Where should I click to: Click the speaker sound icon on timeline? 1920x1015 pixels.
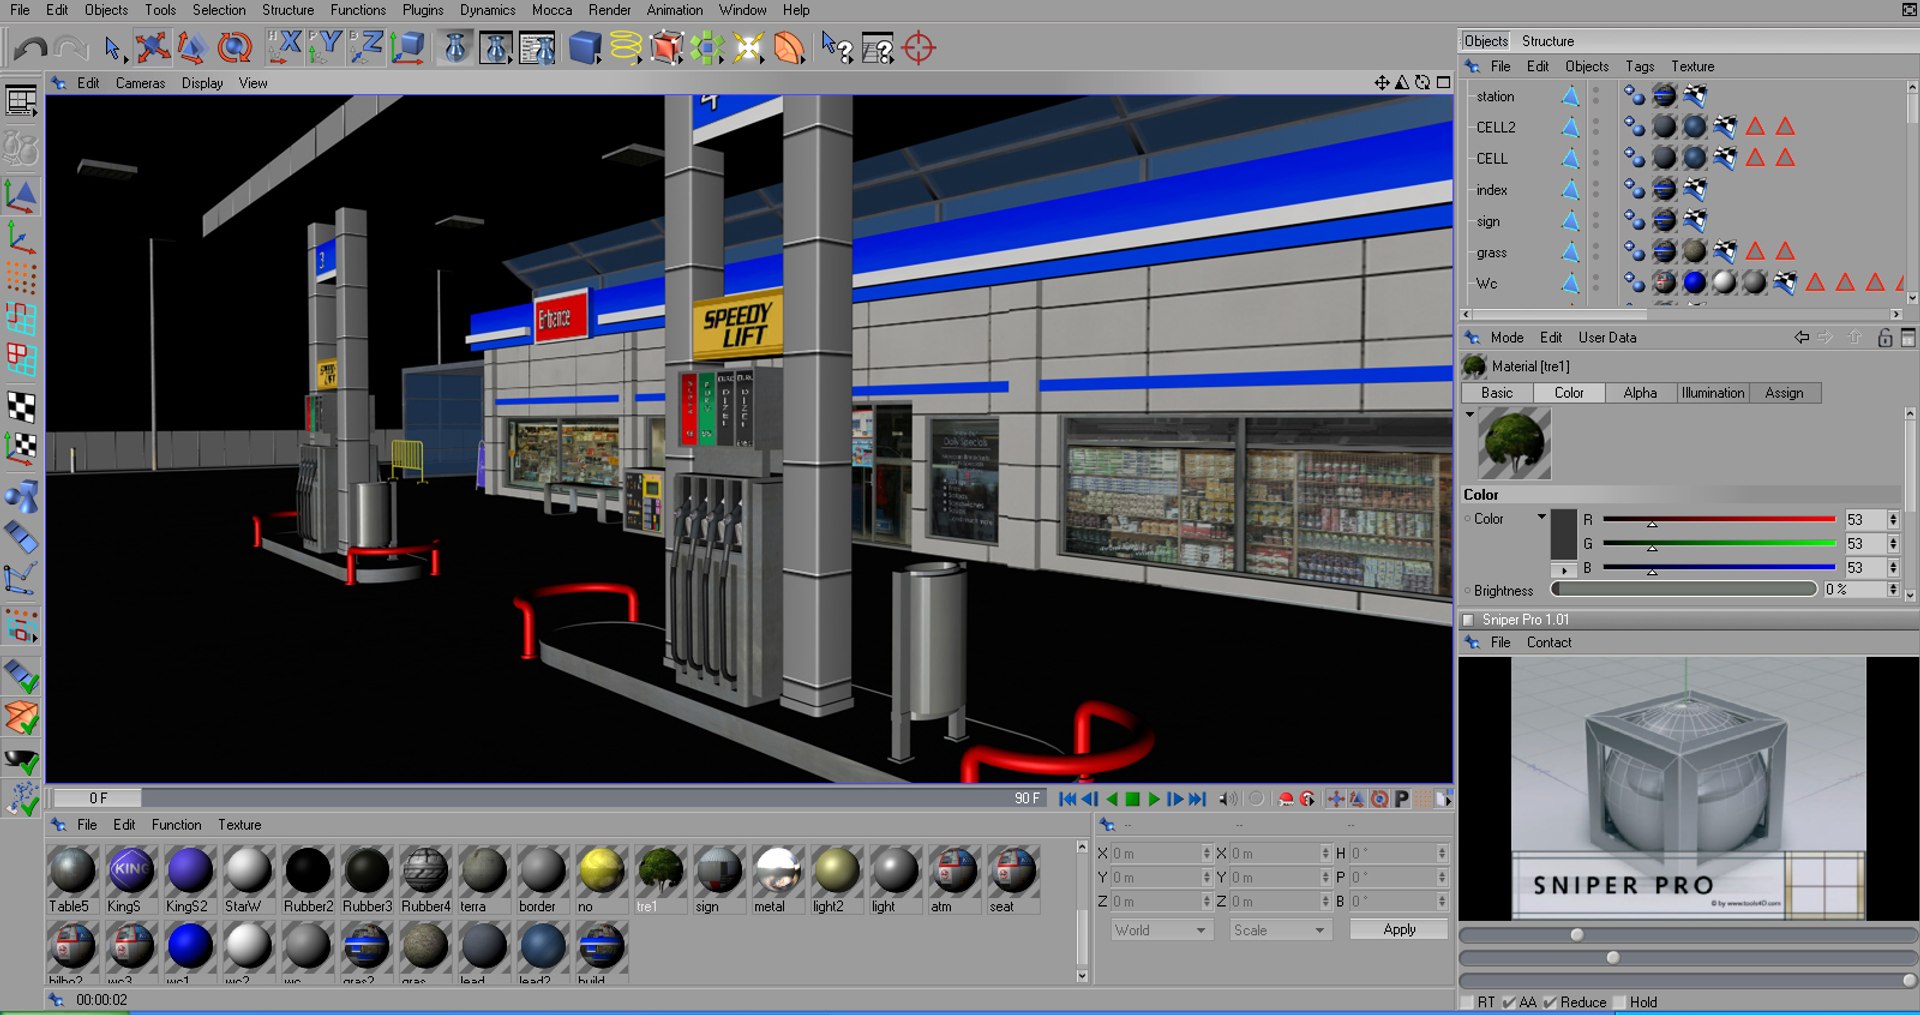1228,799
